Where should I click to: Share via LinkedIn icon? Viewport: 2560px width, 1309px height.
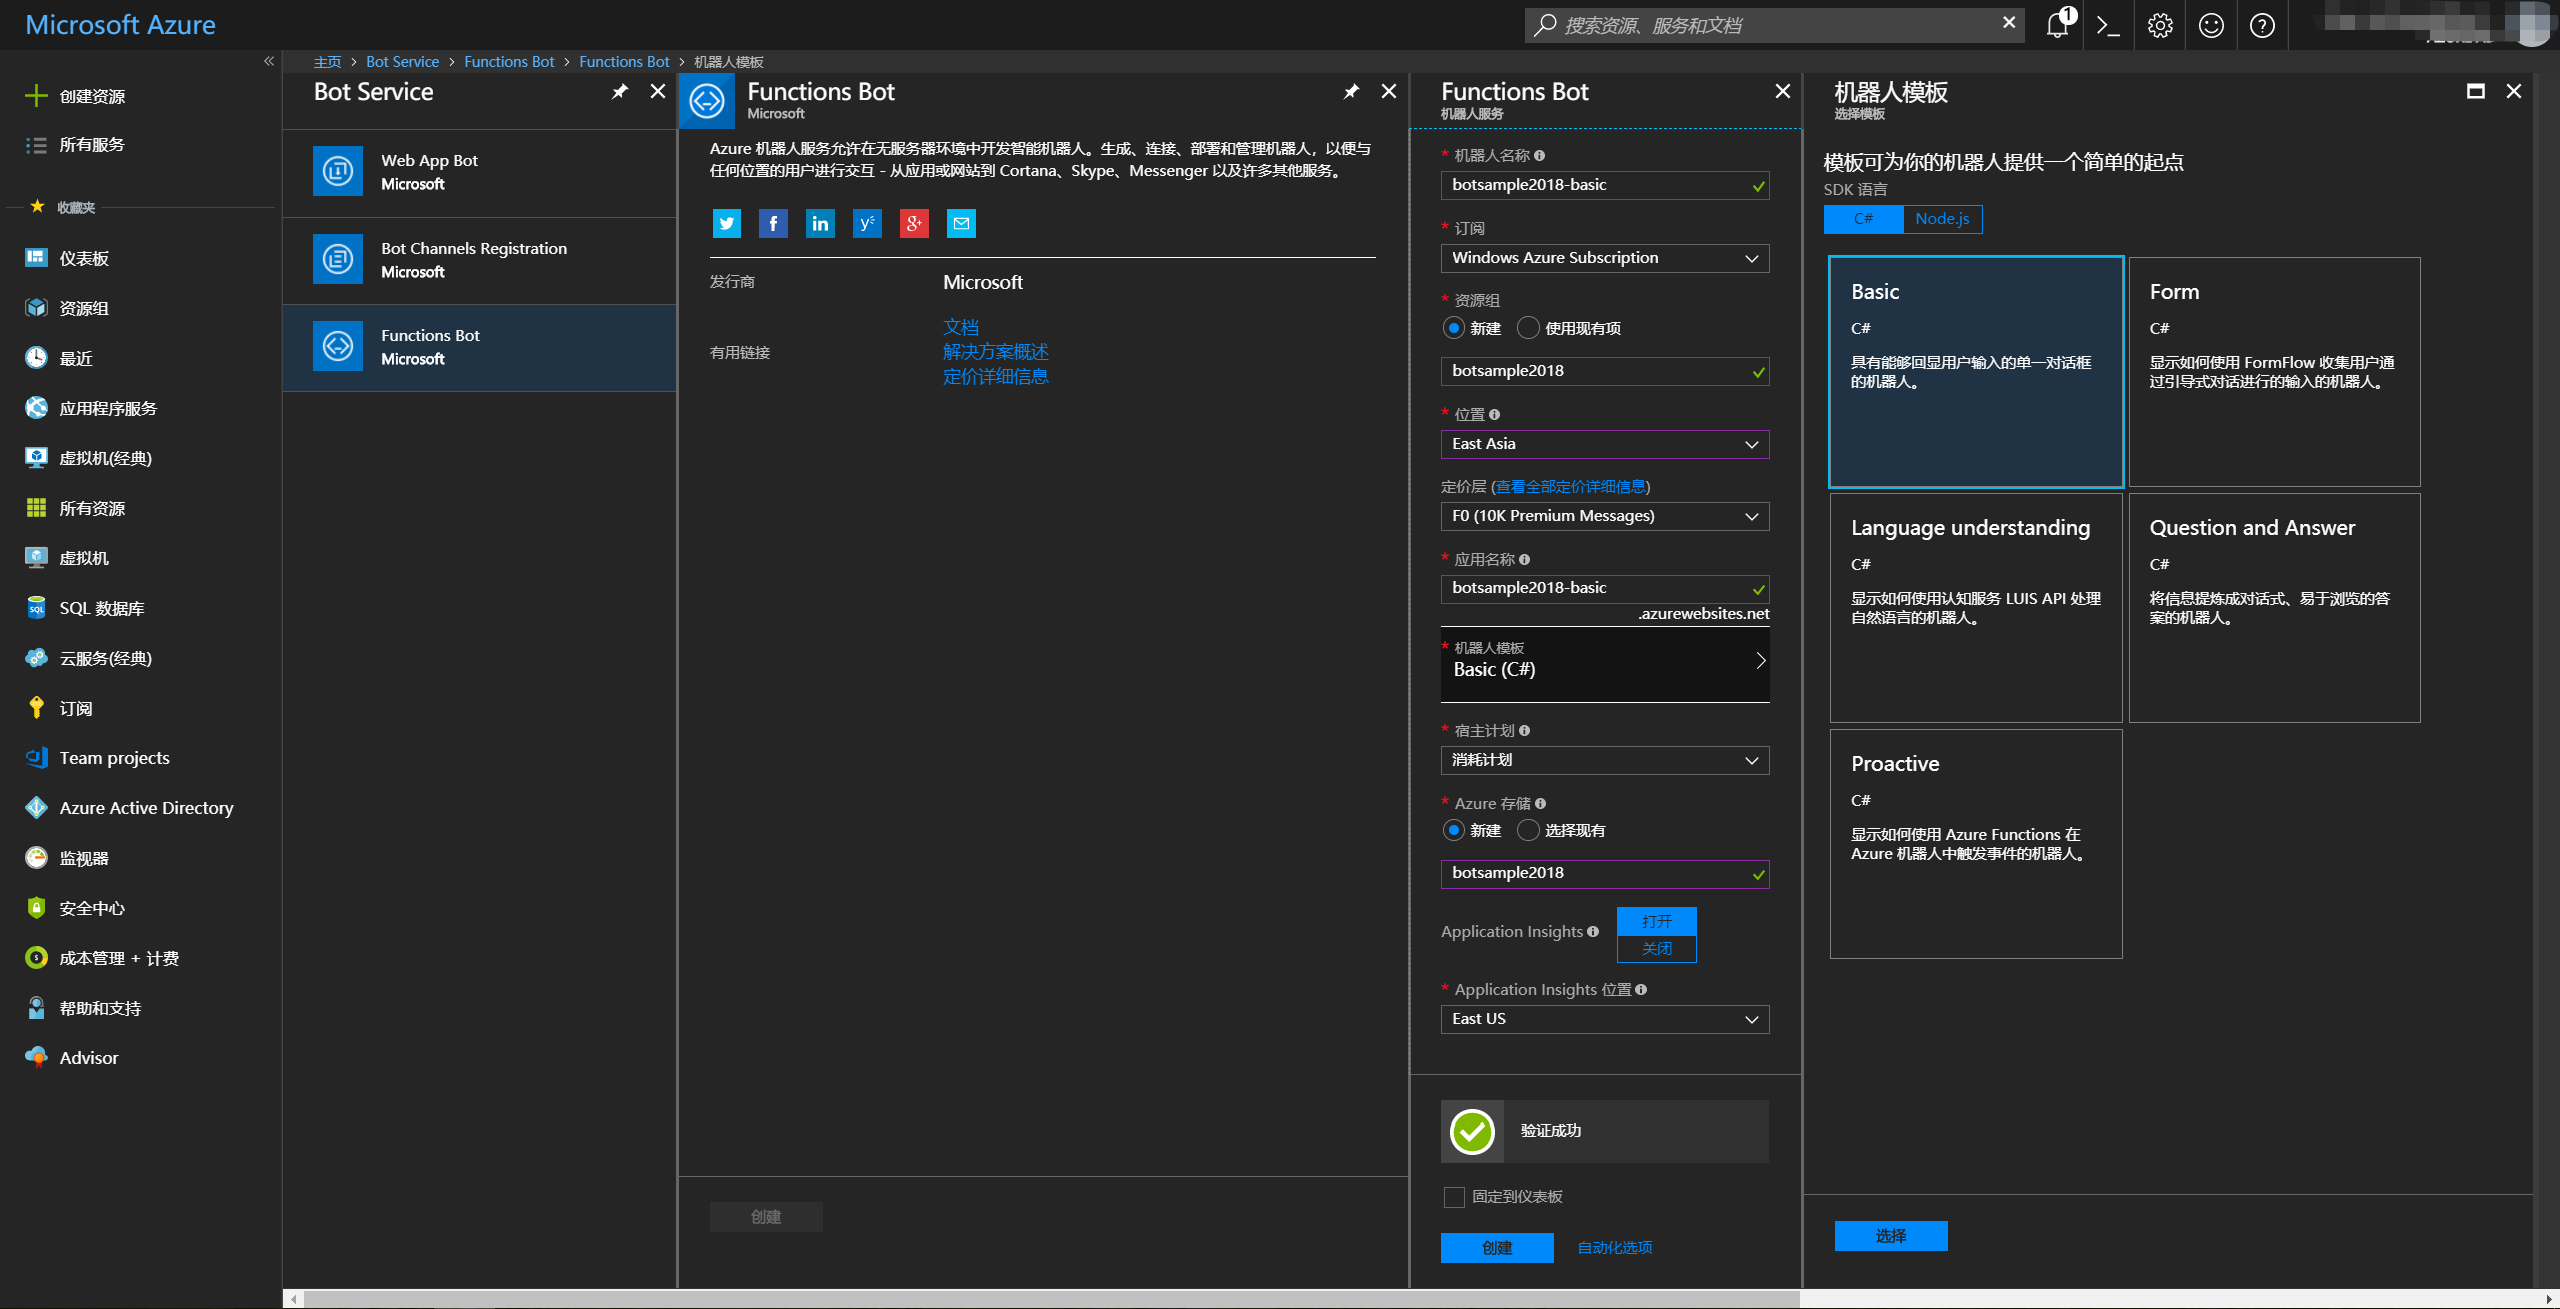820,223
